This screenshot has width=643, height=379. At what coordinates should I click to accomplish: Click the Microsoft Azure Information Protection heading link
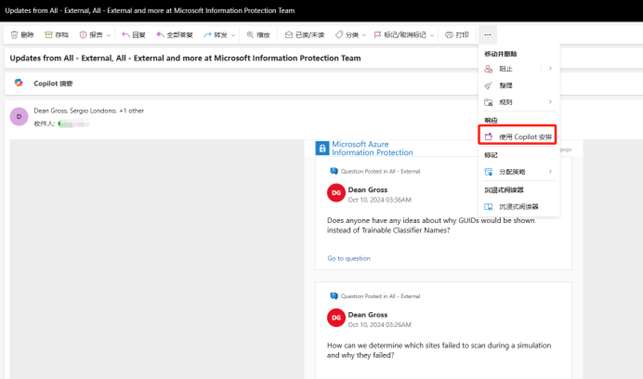pos(372,148)
